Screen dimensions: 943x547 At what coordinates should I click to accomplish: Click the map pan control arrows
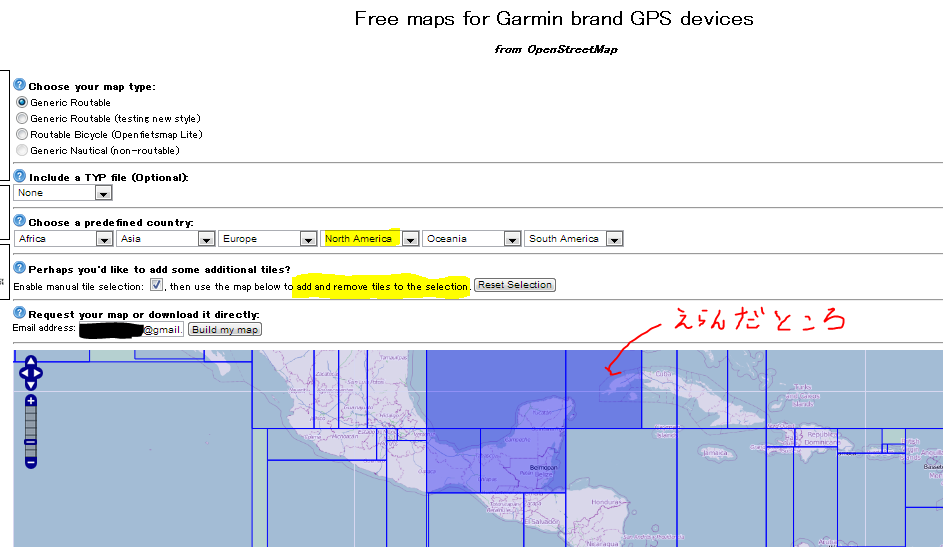[31, 373]
